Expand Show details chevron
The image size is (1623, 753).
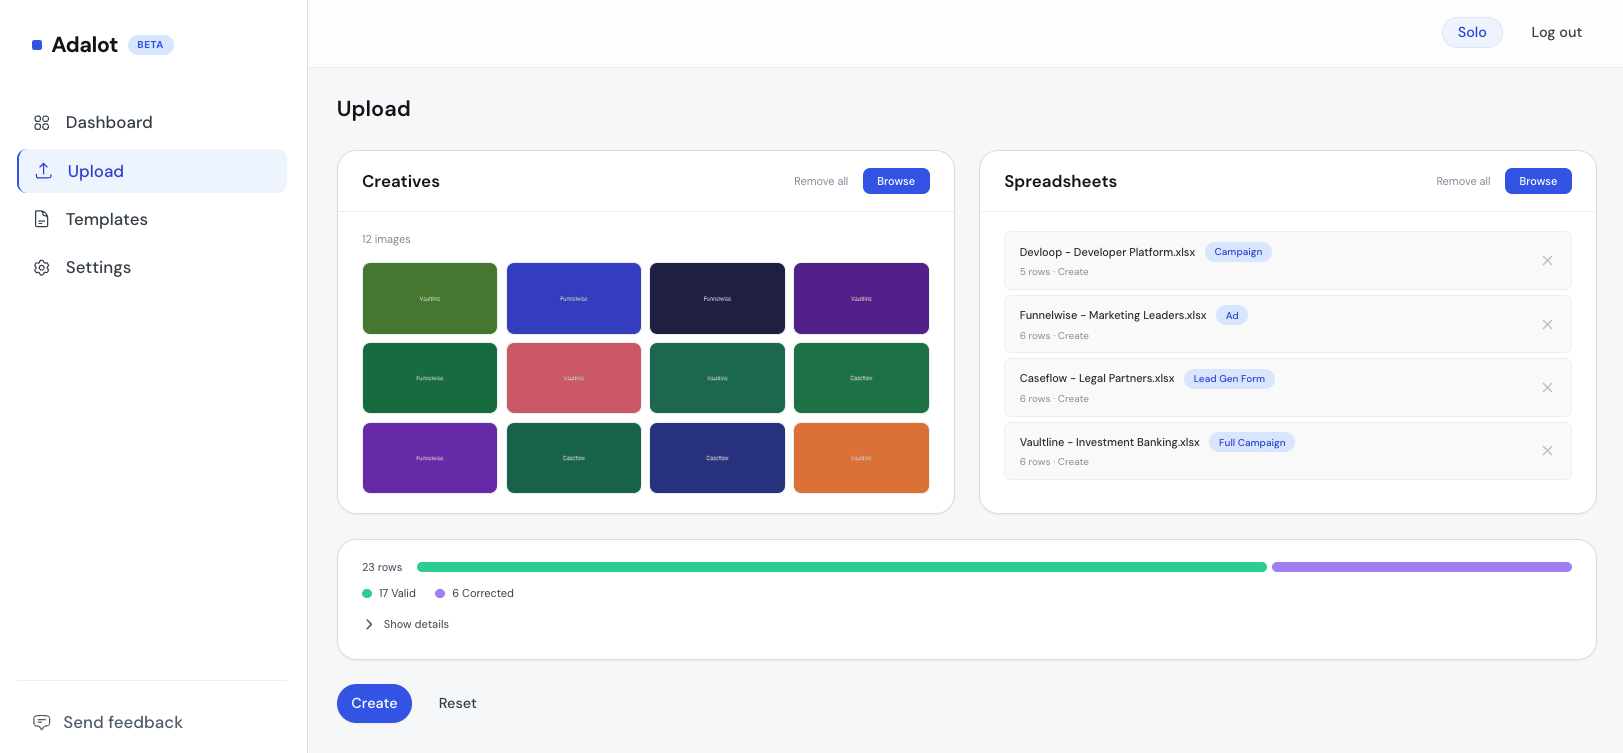(369, 624)
